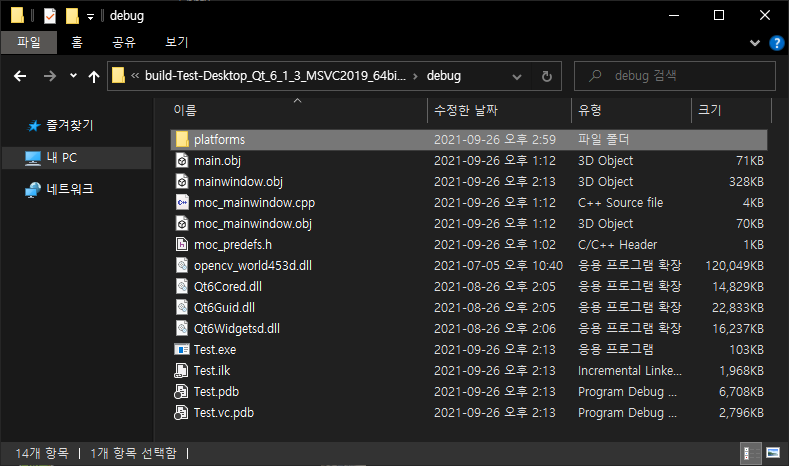This screenshot has width=789, height=466.
Task: Click the 즐겨찾기 star icon
Action: pyautogui.click(x=34, y=126)
